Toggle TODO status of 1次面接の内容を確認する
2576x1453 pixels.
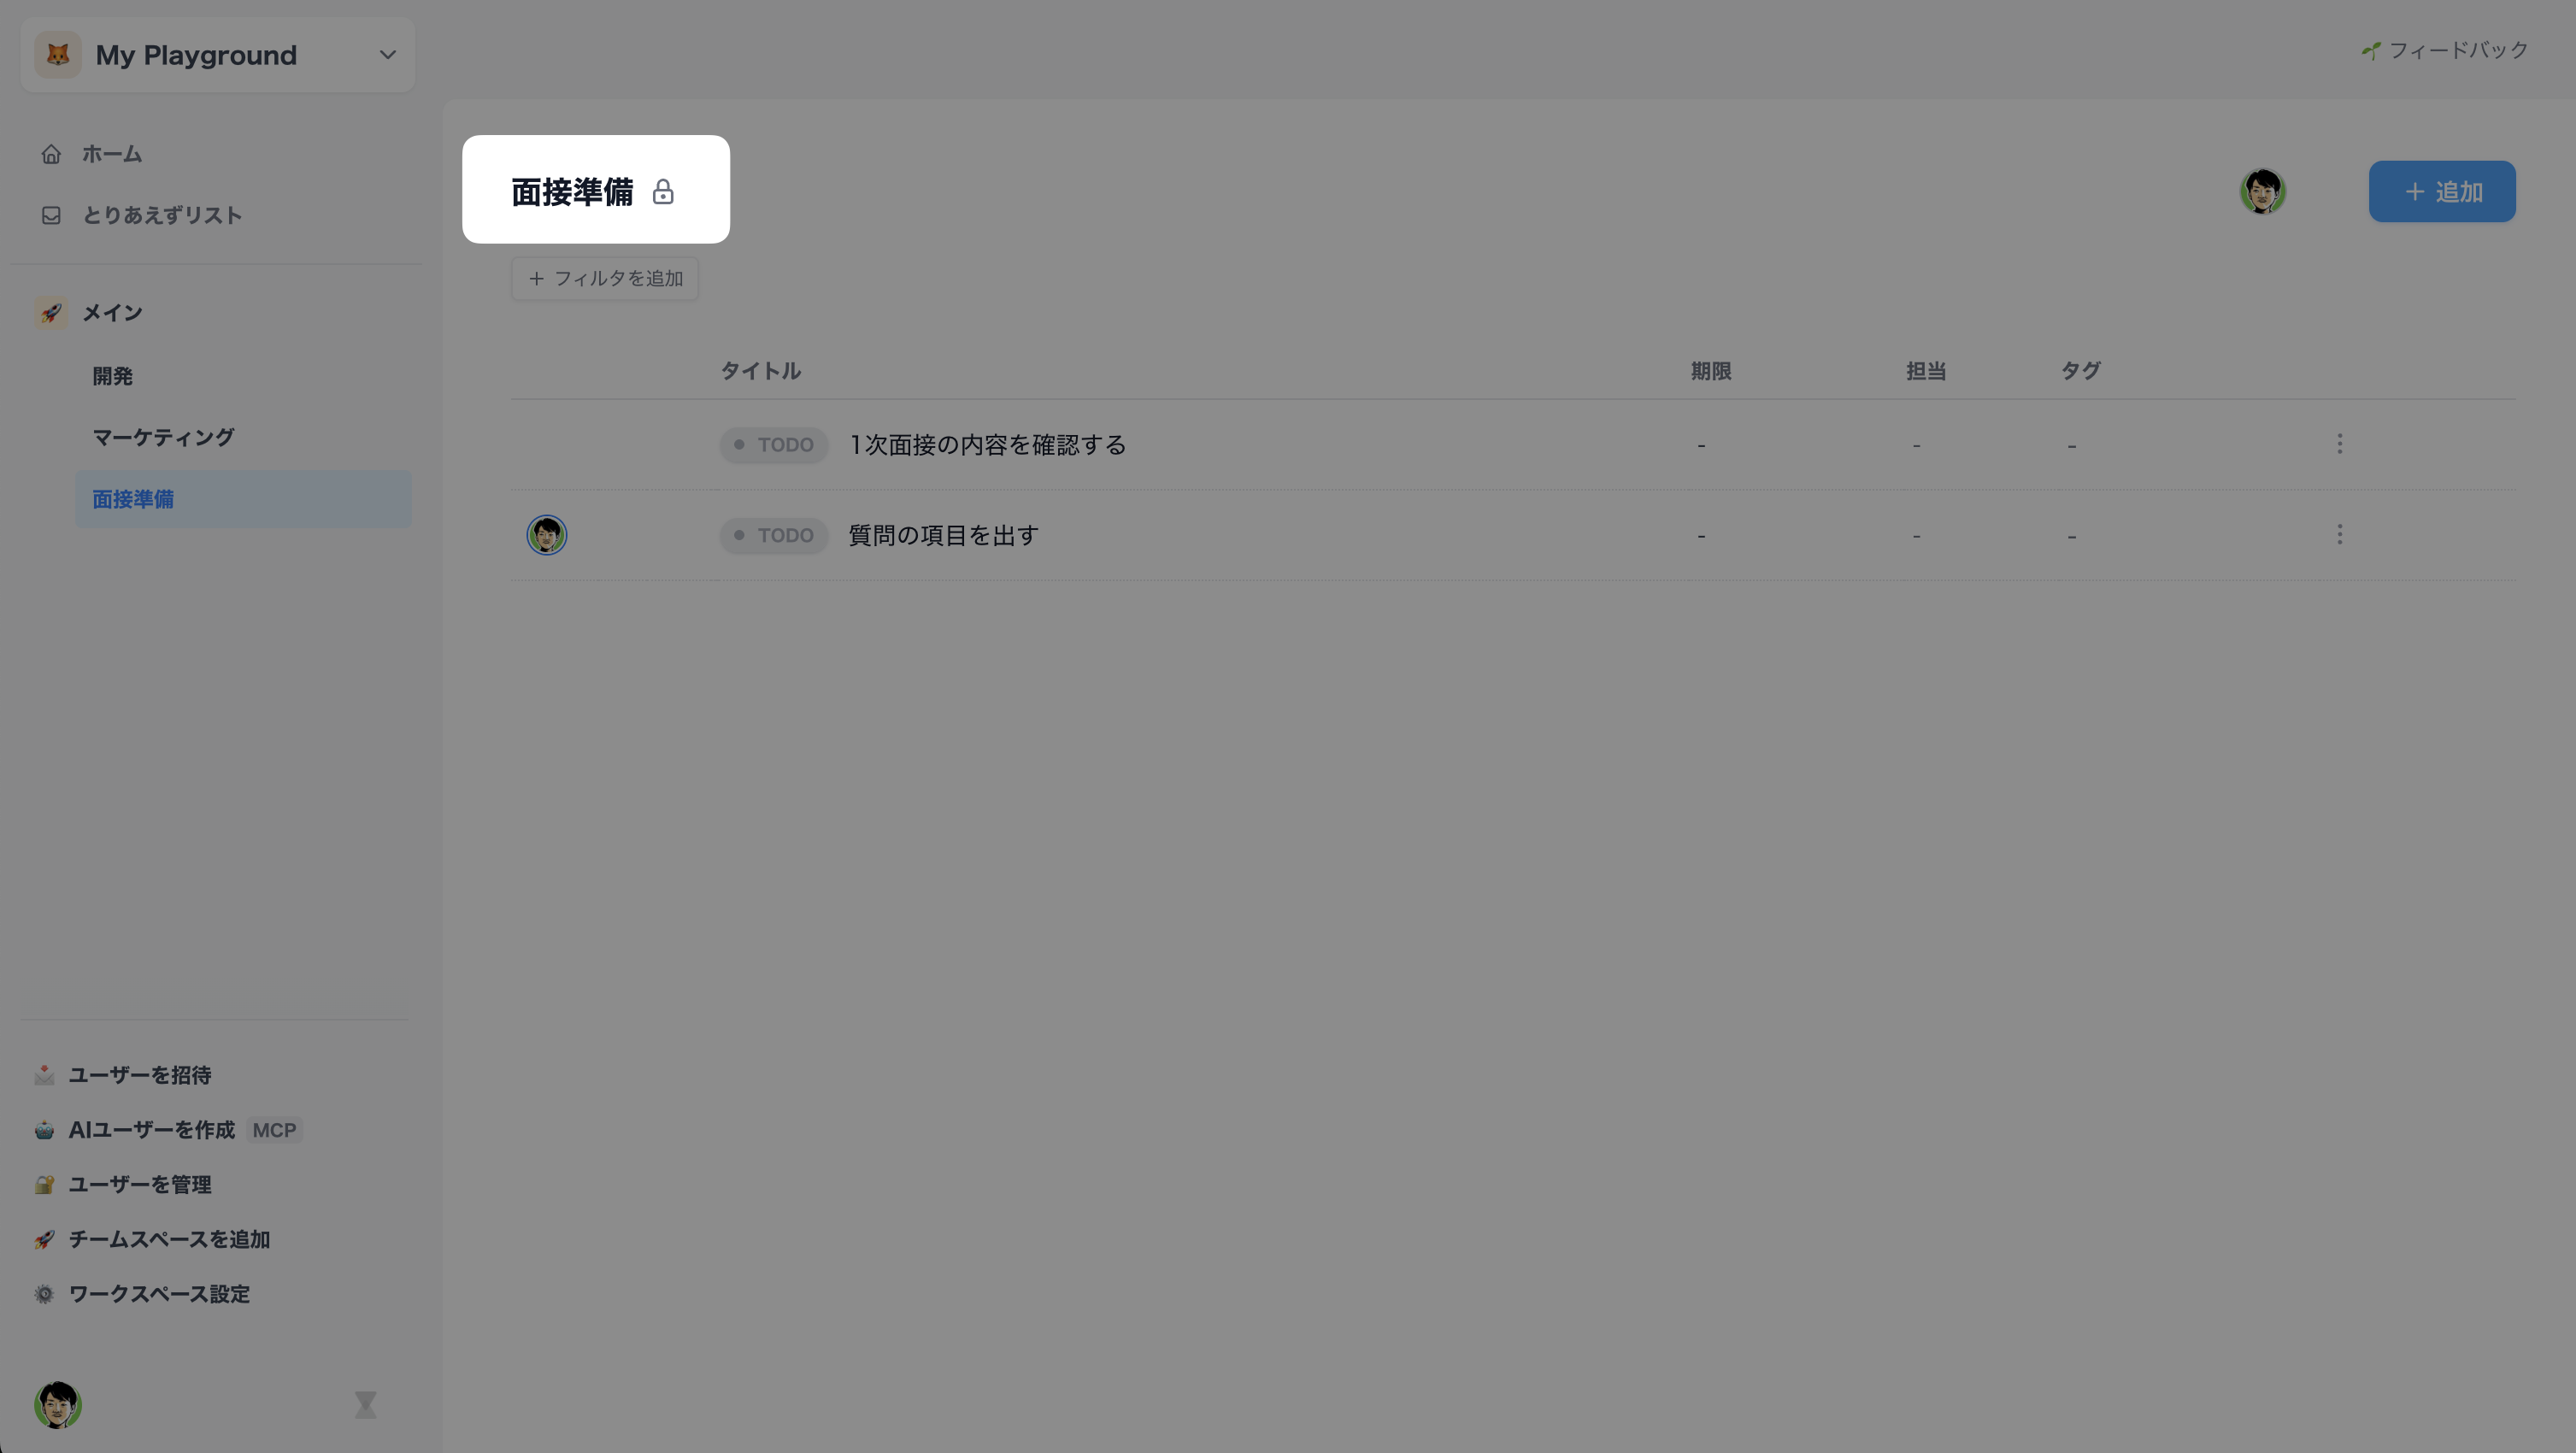click(773, 444)
